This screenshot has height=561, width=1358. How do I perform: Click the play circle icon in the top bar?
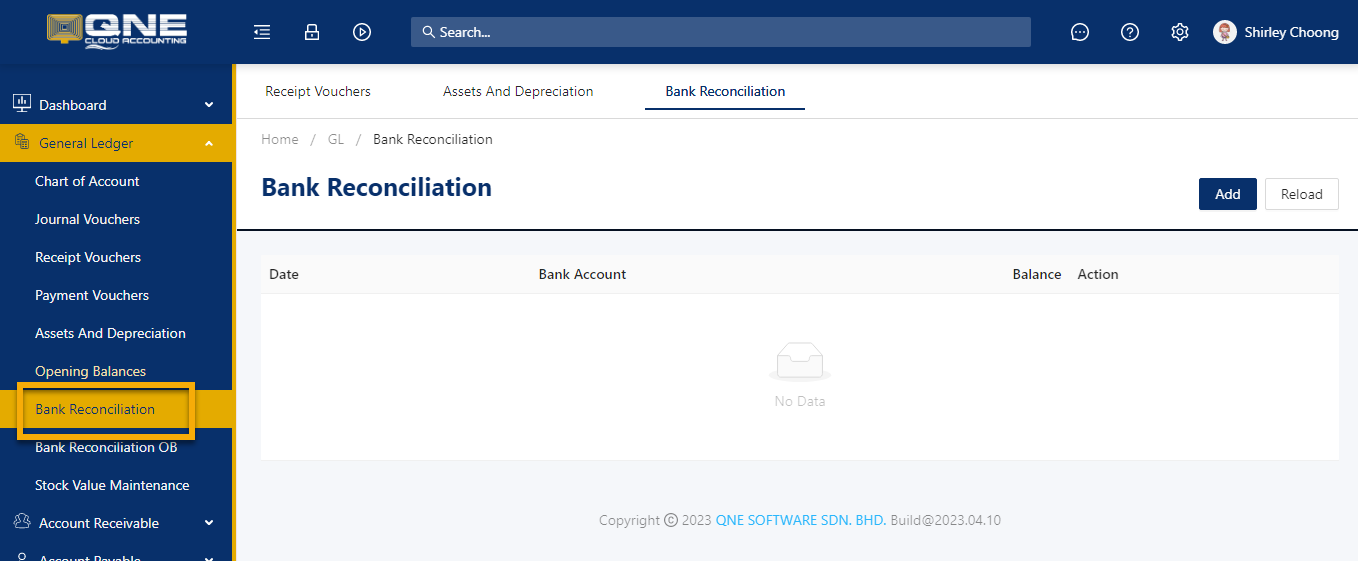[x=362, y=32]
